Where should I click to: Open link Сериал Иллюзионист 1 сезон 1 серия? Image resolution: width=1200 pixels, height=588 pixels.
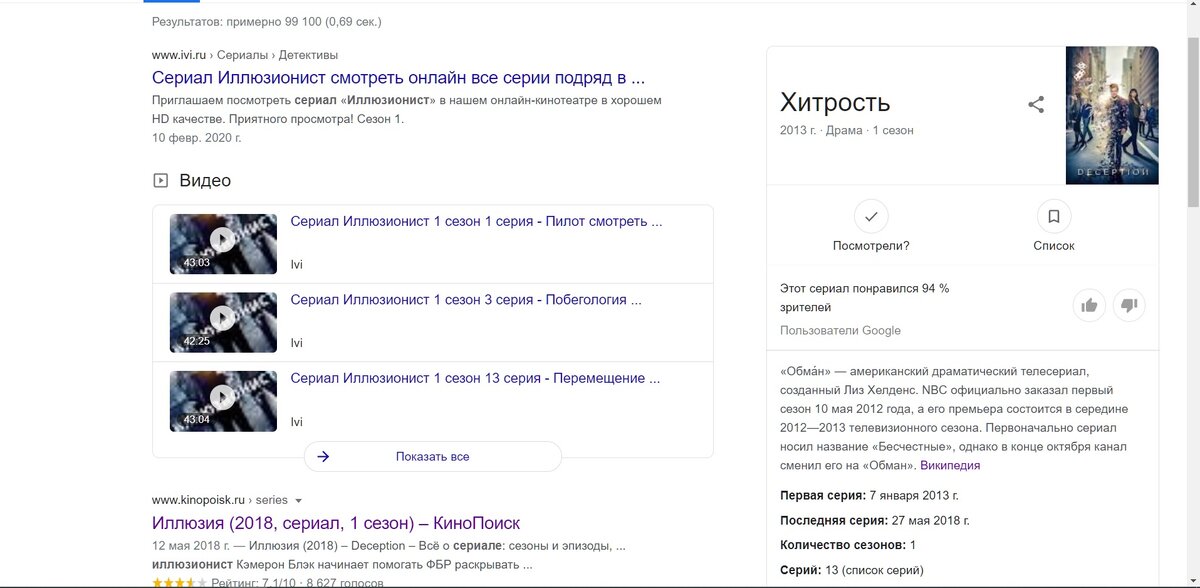tap(476, 221)
